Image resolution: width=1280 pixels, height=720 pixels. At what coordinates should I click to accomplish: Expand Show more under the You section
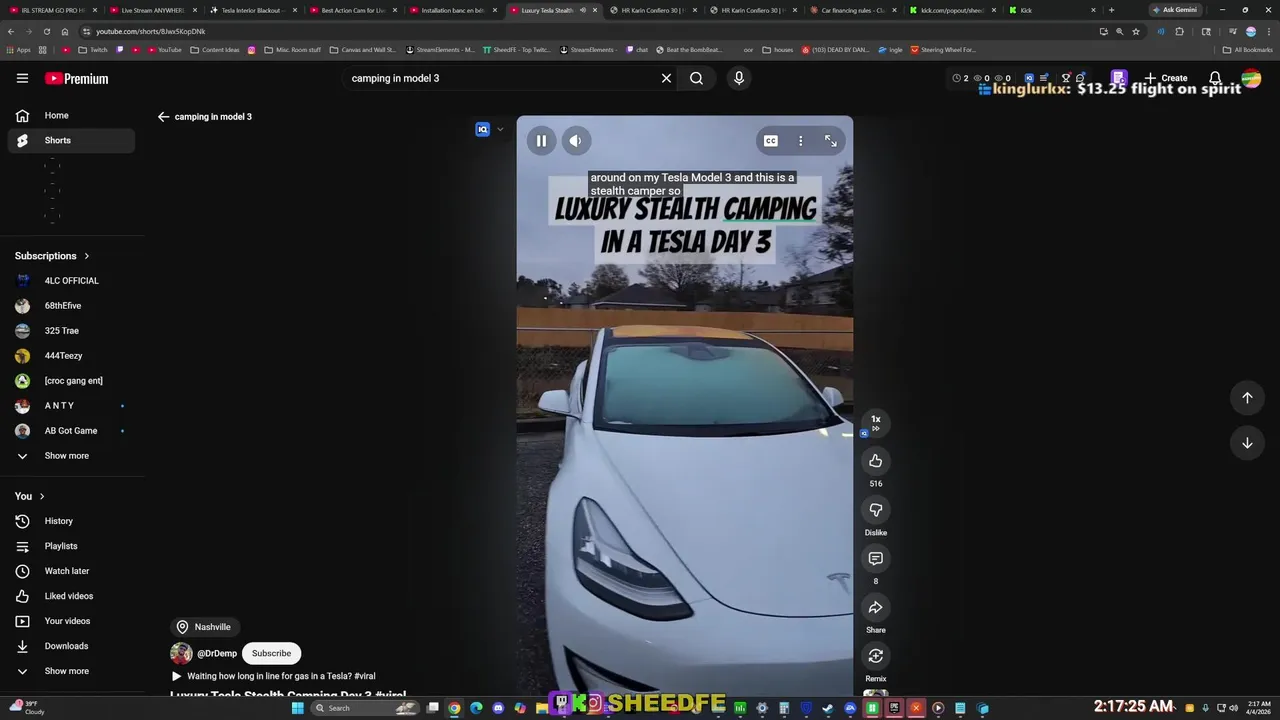[71, 671]
